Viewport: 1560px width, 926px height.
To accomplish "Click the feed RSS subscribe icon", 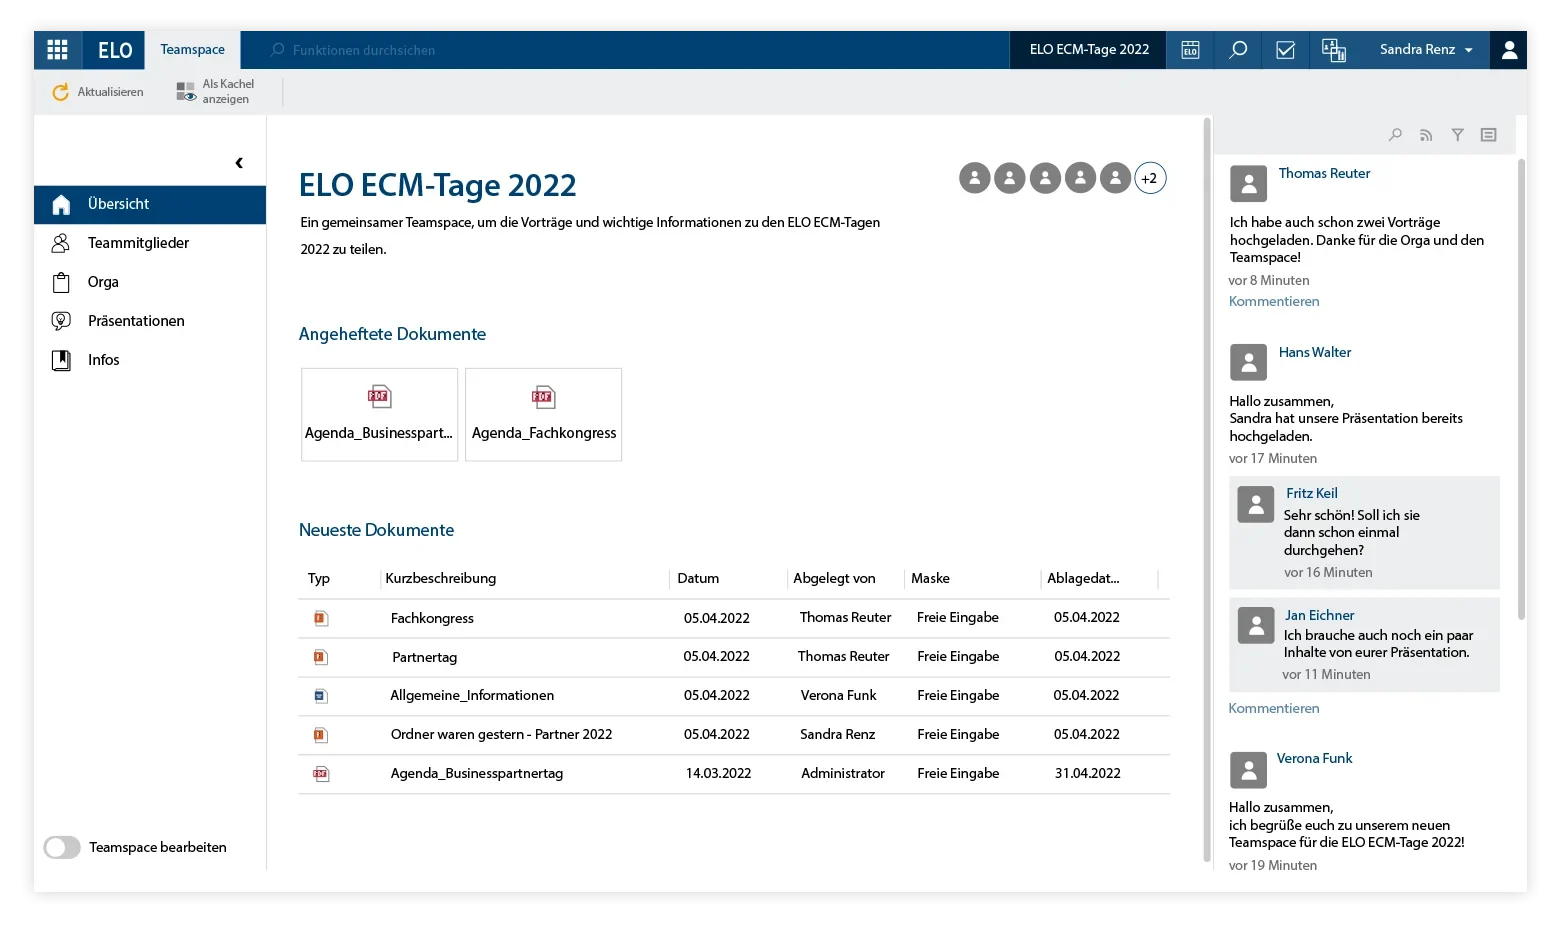I will tap(1426, 135).
